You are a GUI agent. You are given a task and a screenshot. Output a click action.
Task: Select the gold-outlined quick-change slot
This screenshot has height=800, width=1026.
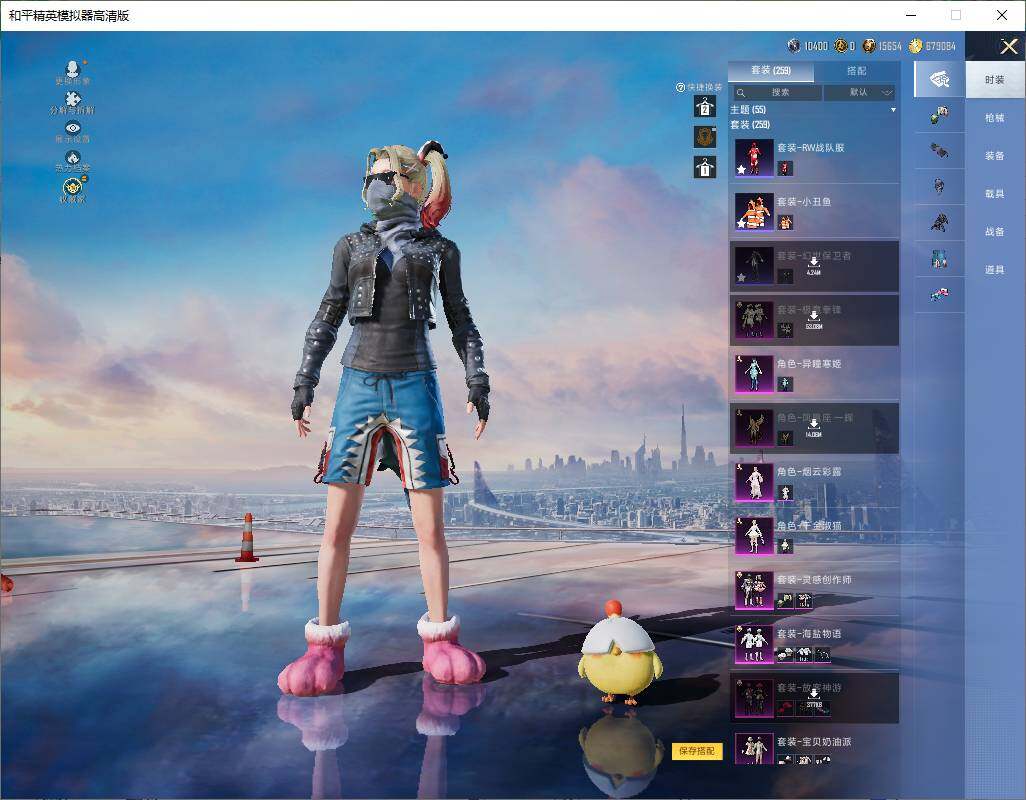coord(705,137)
